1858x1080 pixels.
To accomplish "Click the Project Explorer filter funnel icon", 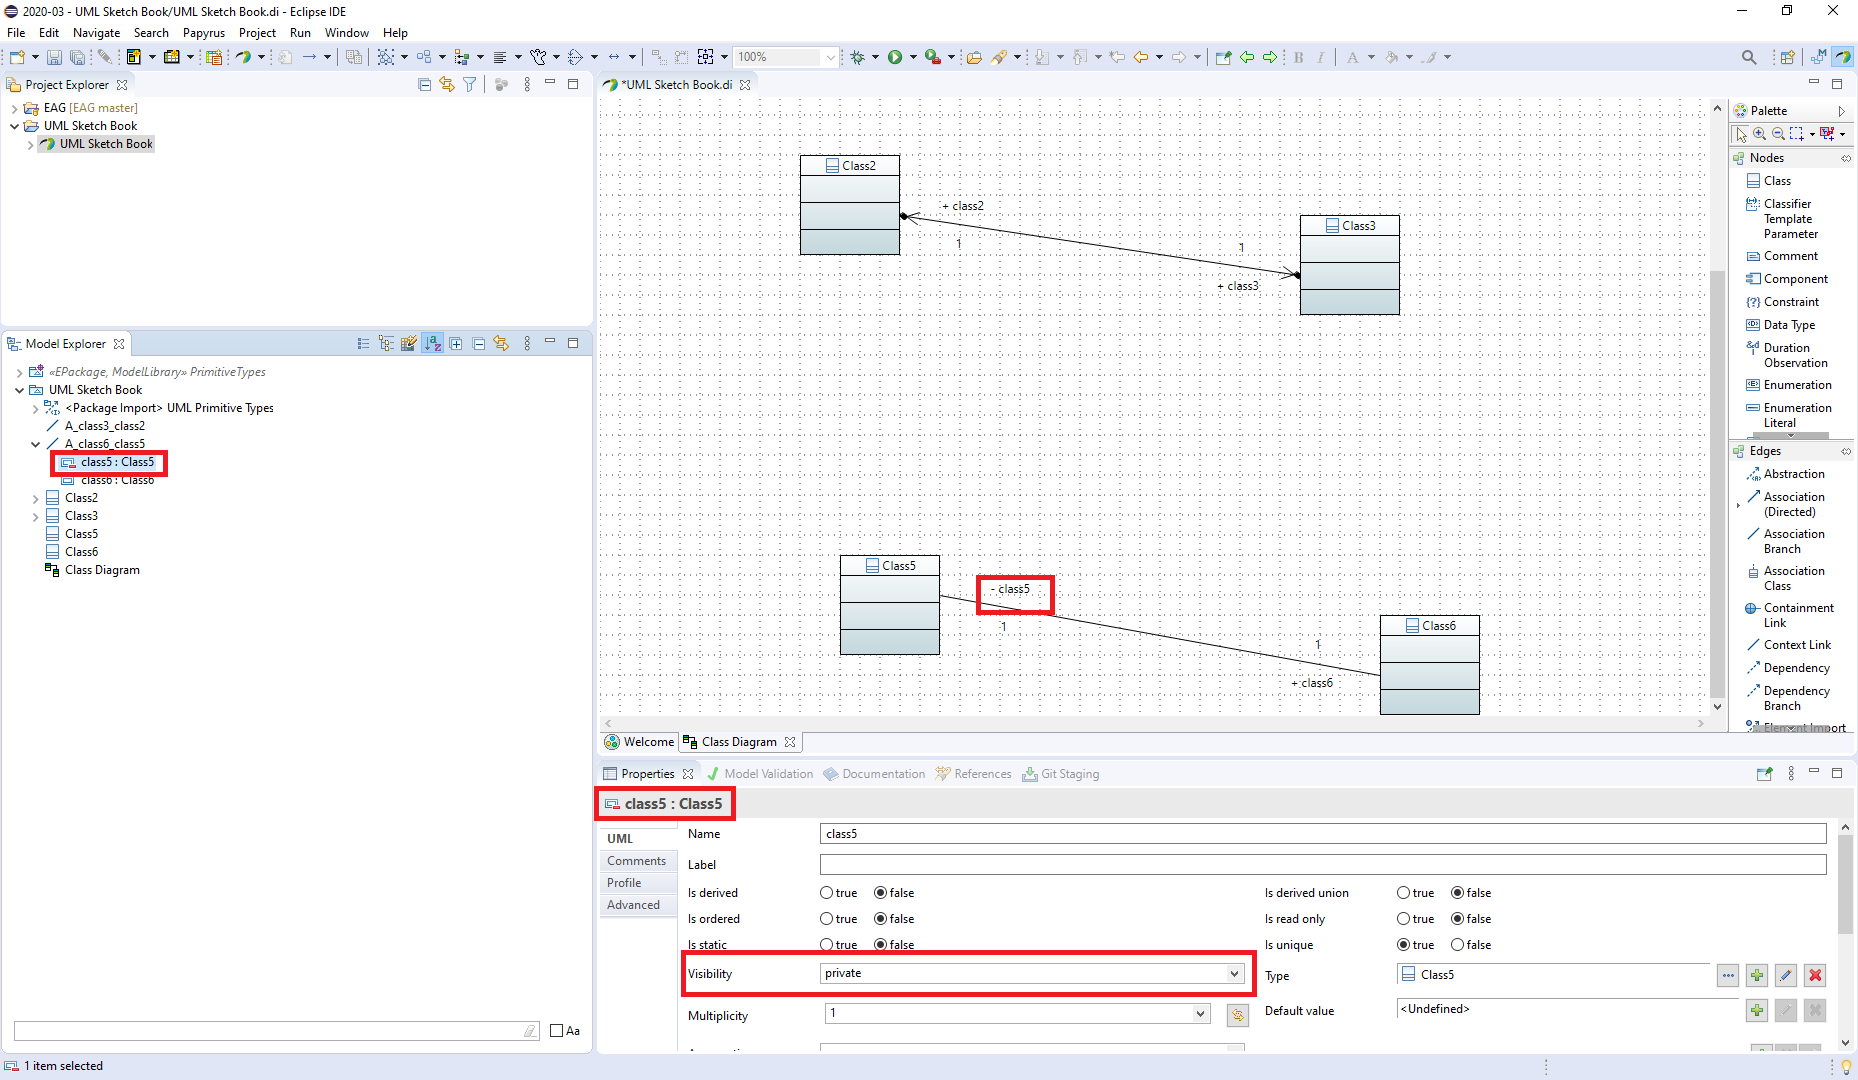I will (x=469, y=85).
